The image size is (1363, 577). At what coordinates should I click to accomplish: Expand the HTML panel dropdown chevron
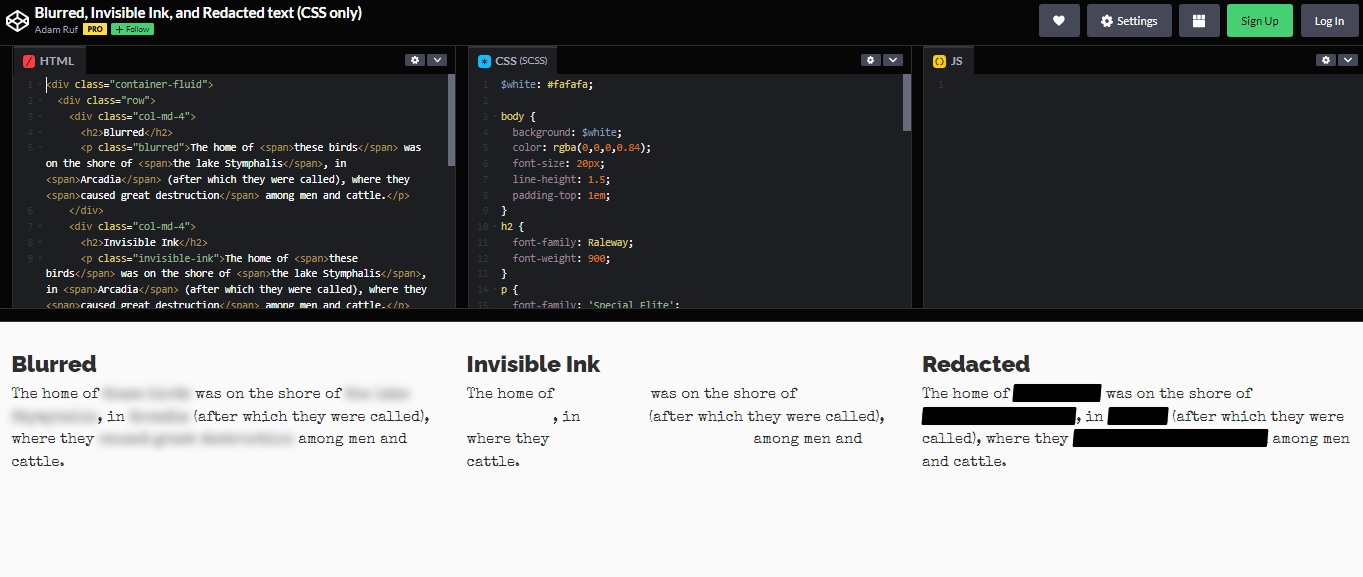(x=437, y=60)
